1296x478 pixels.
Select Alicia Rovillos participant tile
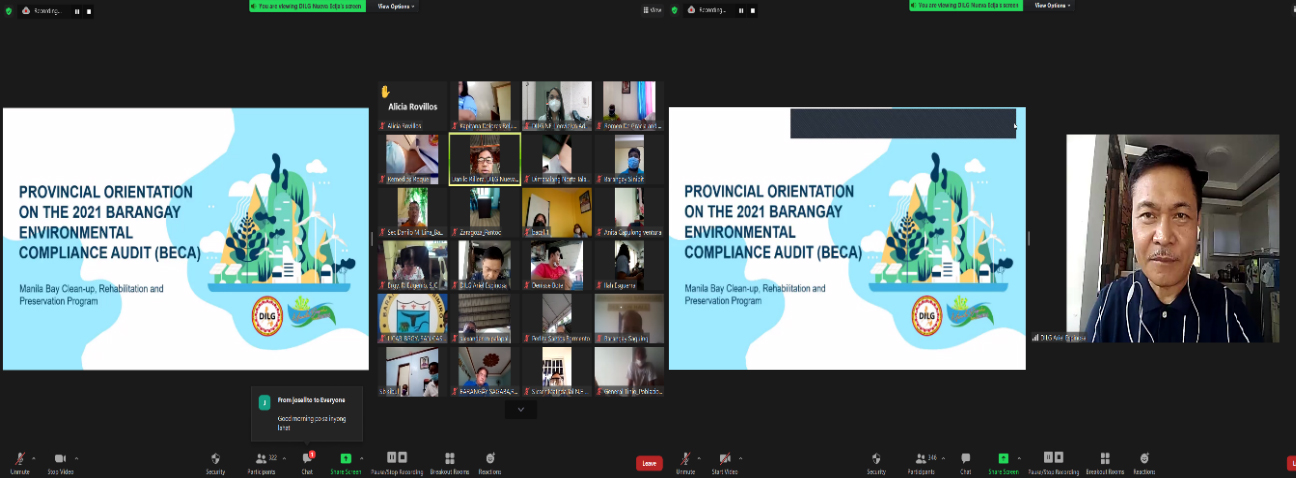[412, 107]
